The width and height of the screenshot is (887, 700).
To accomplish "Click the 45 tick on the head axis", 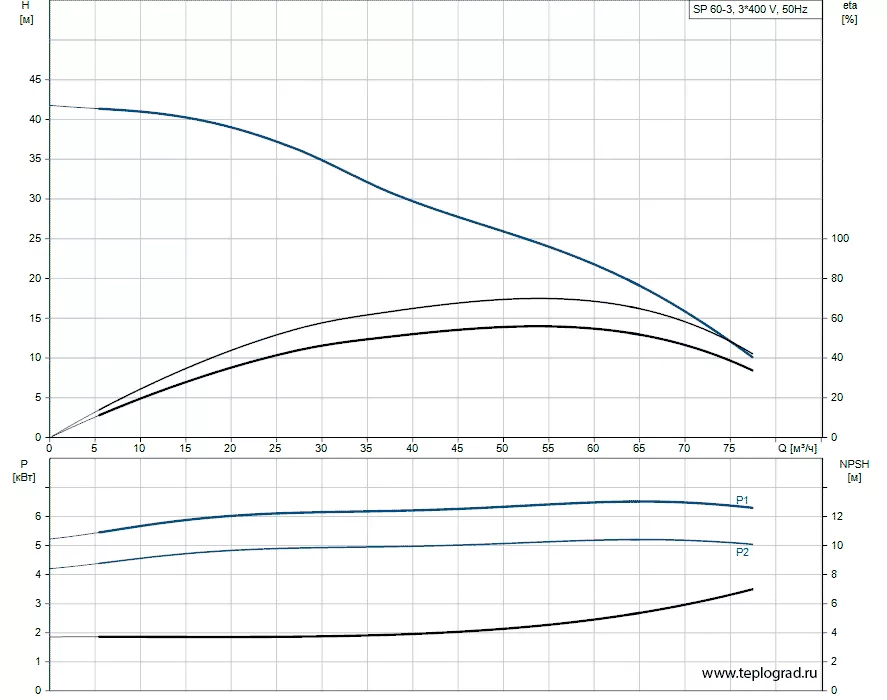I will pos(35,80).
